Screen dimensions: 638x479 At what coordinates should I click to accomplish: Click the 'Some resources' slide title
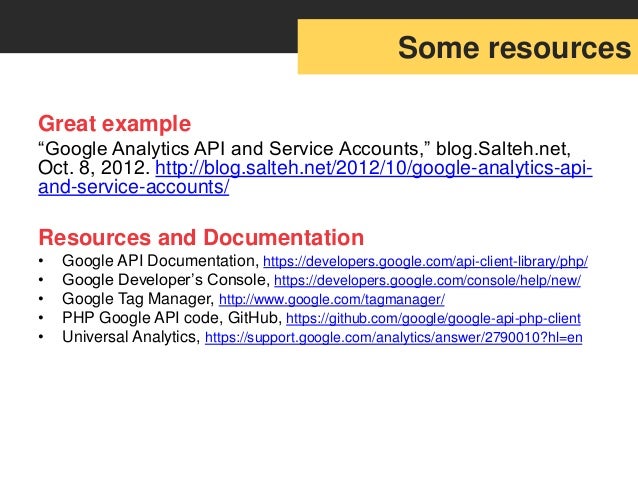pyautogui.click(x=514, y=48)
